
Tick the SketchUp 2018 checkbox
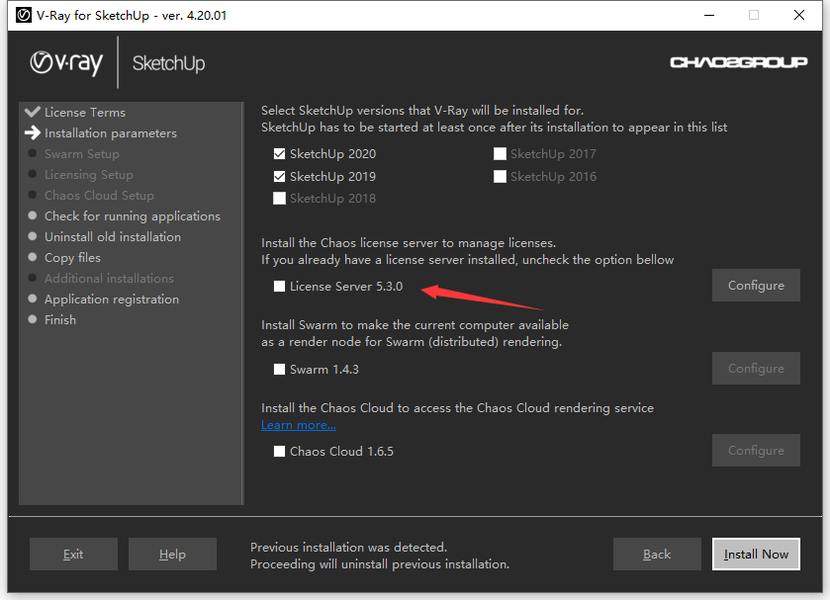(279, 198)
